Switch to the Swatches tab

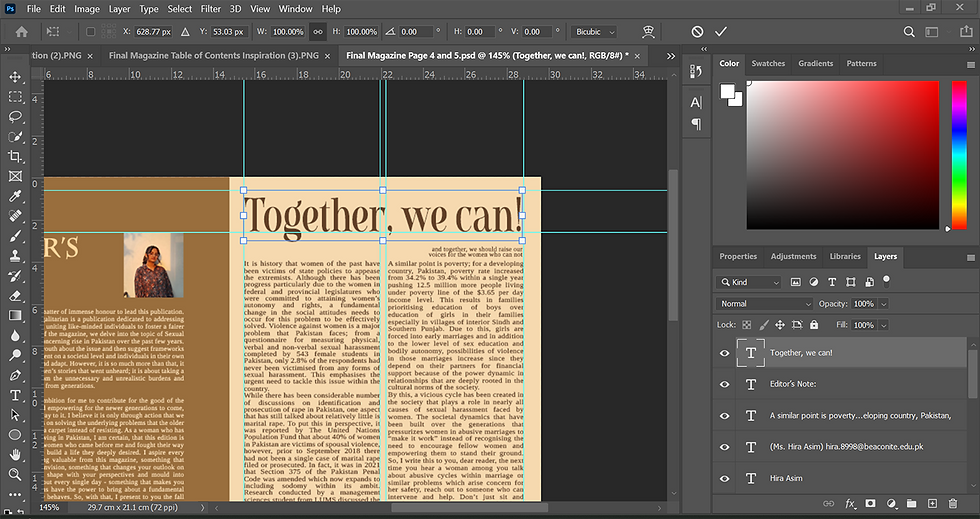click(768, 63)
